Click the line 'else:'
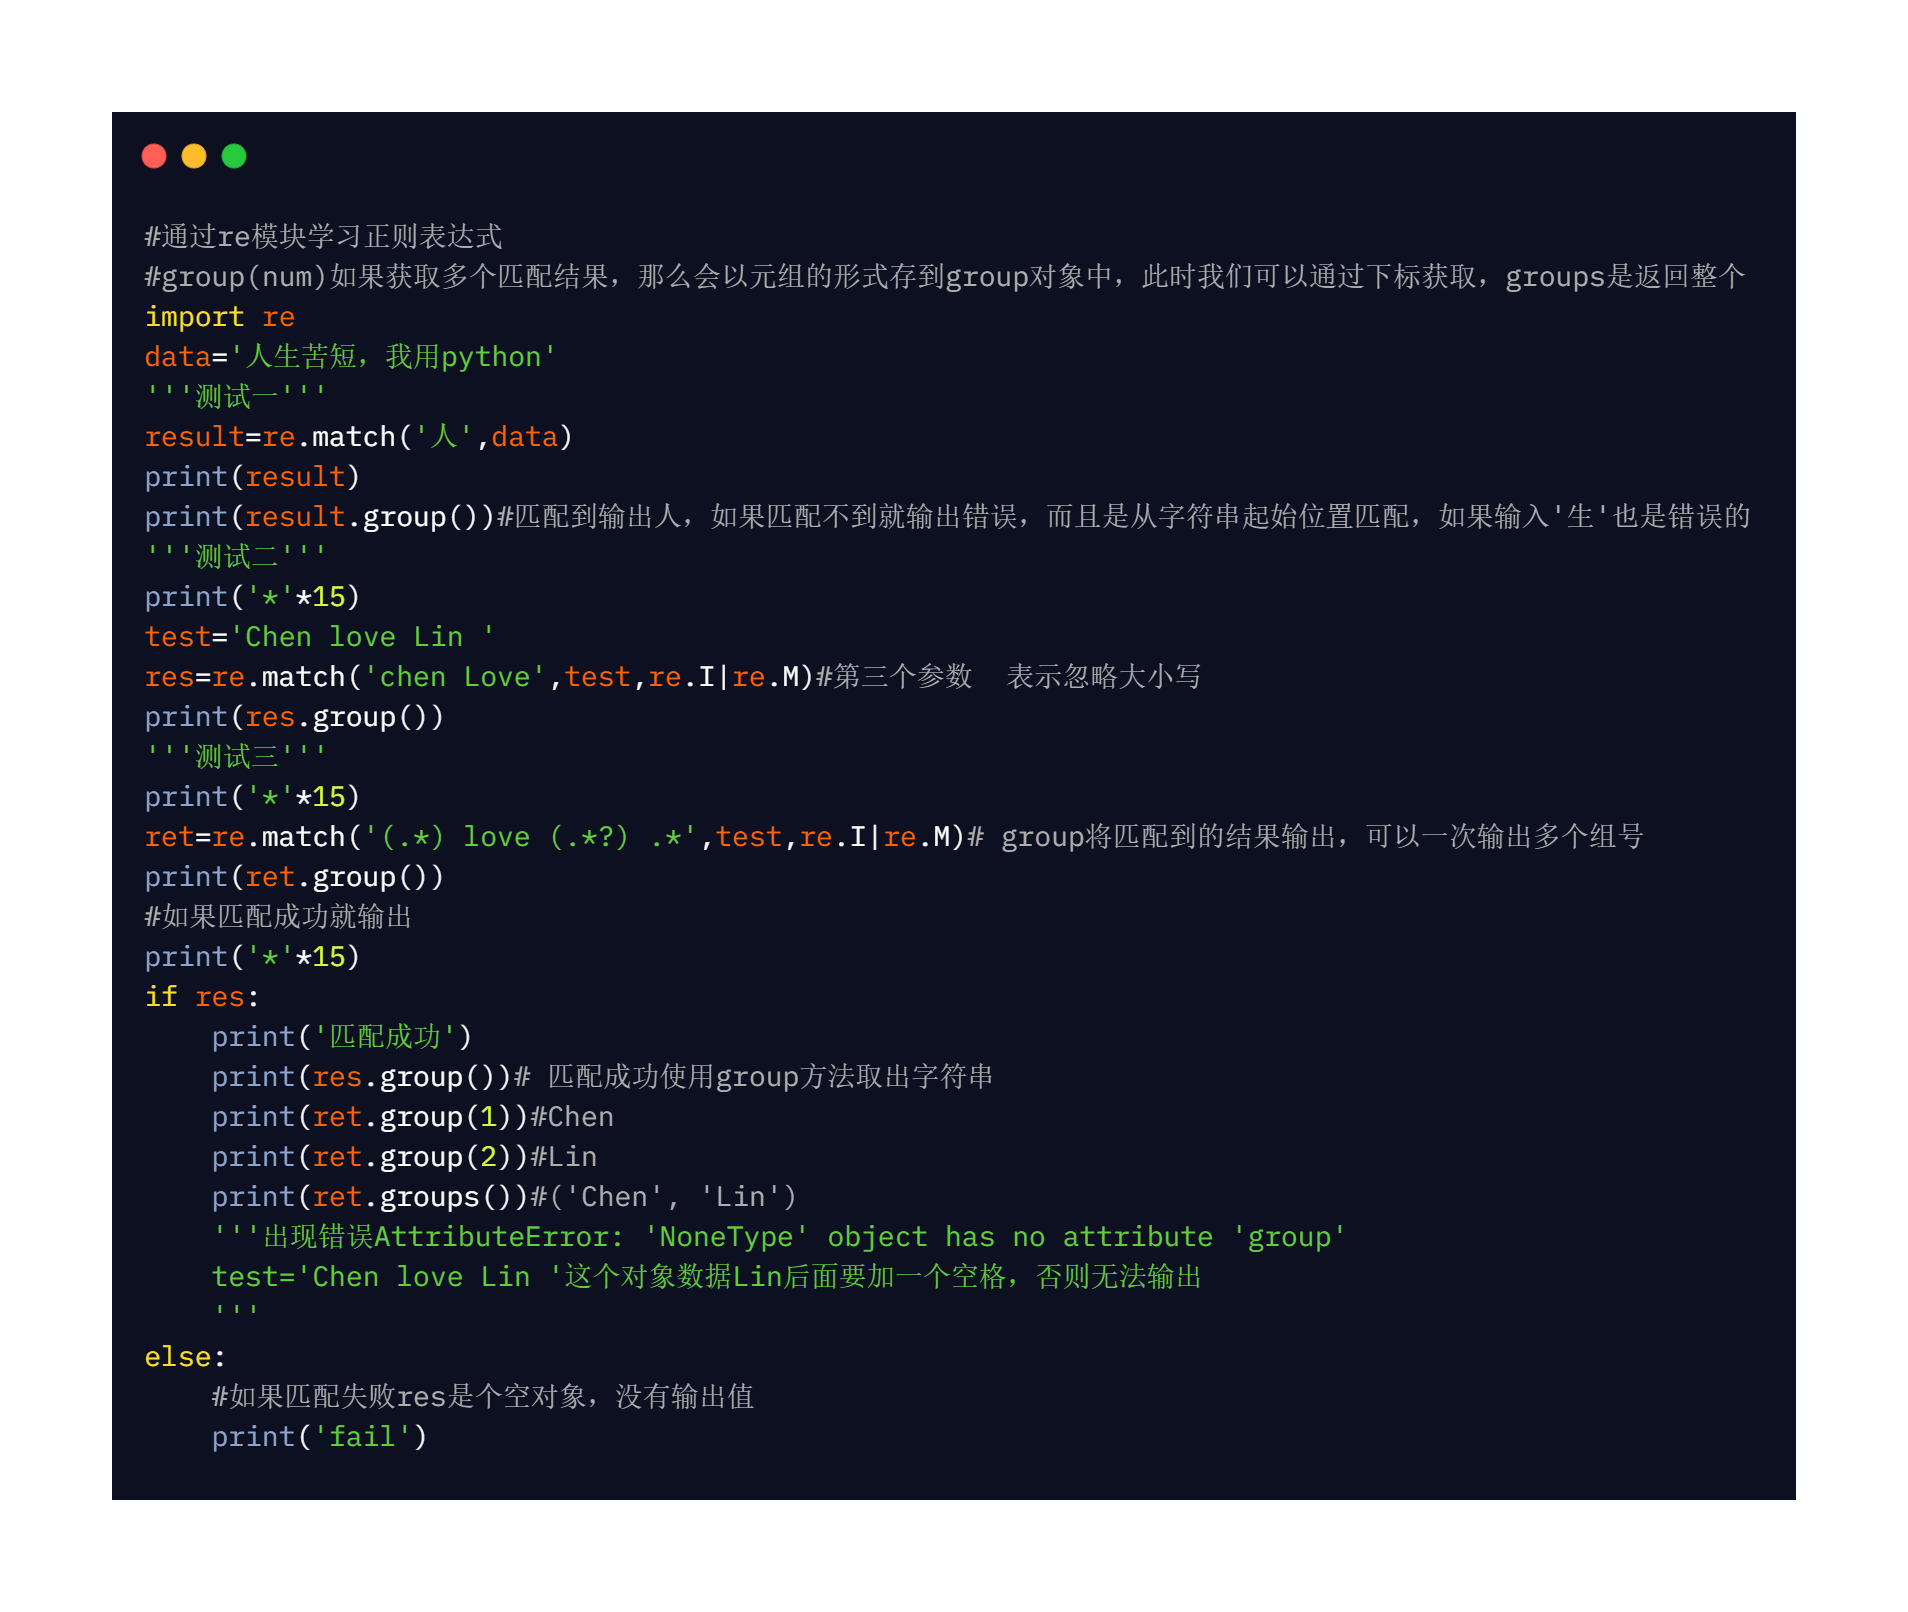This screenshot has height=1612, width=1908. coord(185,1357)
